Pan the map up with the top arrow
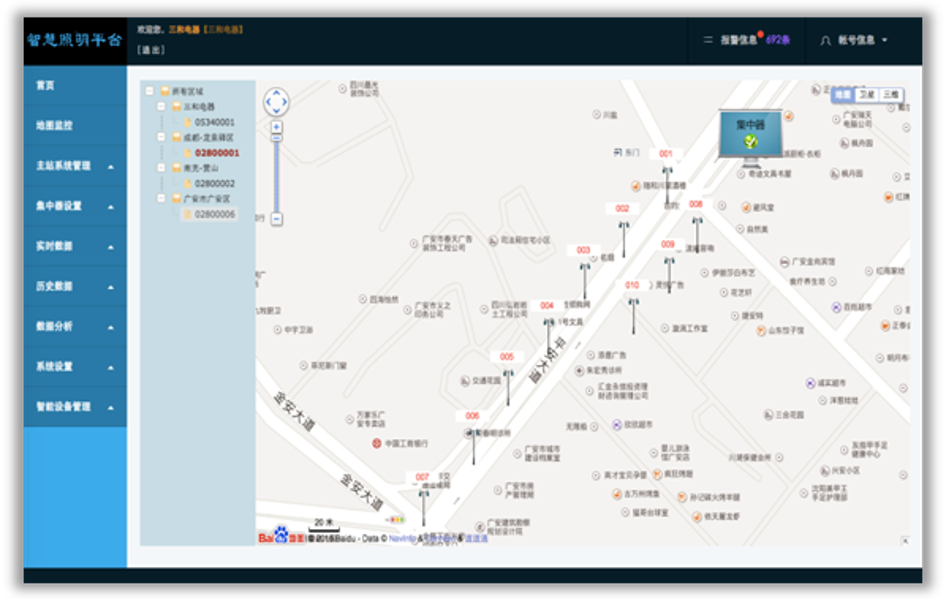The image size is (946, 599). [x=276, y=93]
